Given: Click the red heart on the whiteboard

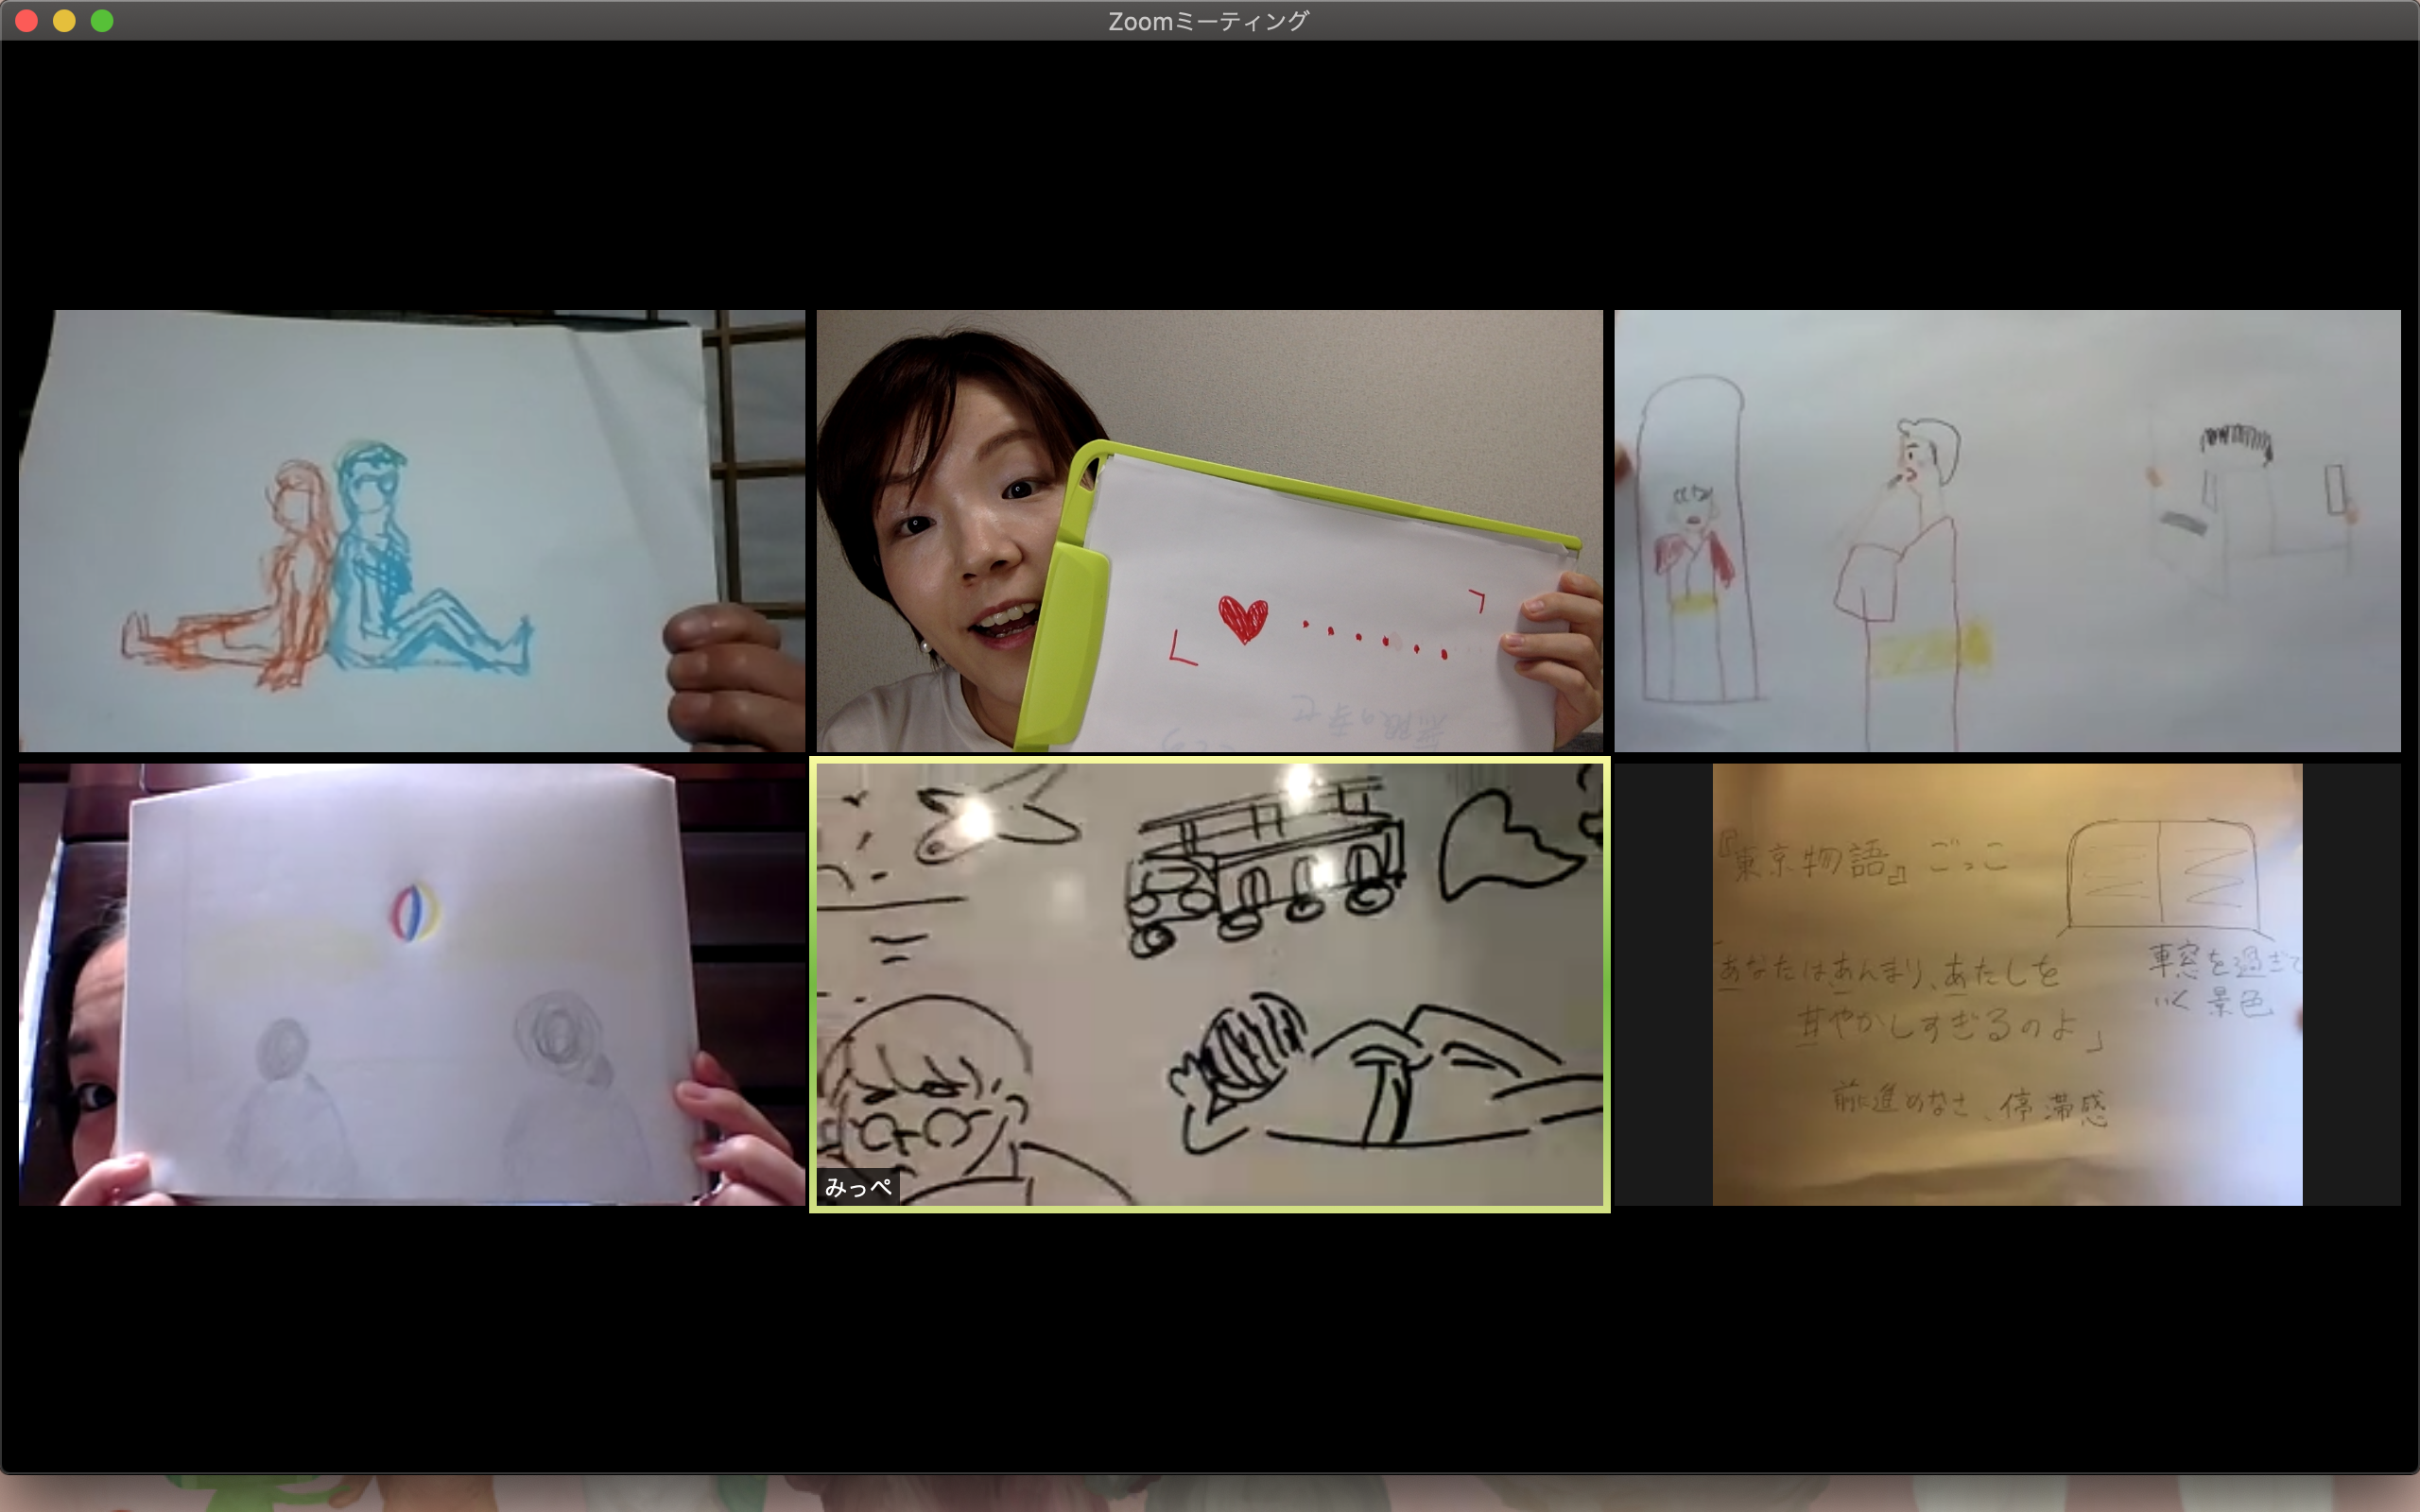Looking at the screenshot, I should tap(1243, 620).
